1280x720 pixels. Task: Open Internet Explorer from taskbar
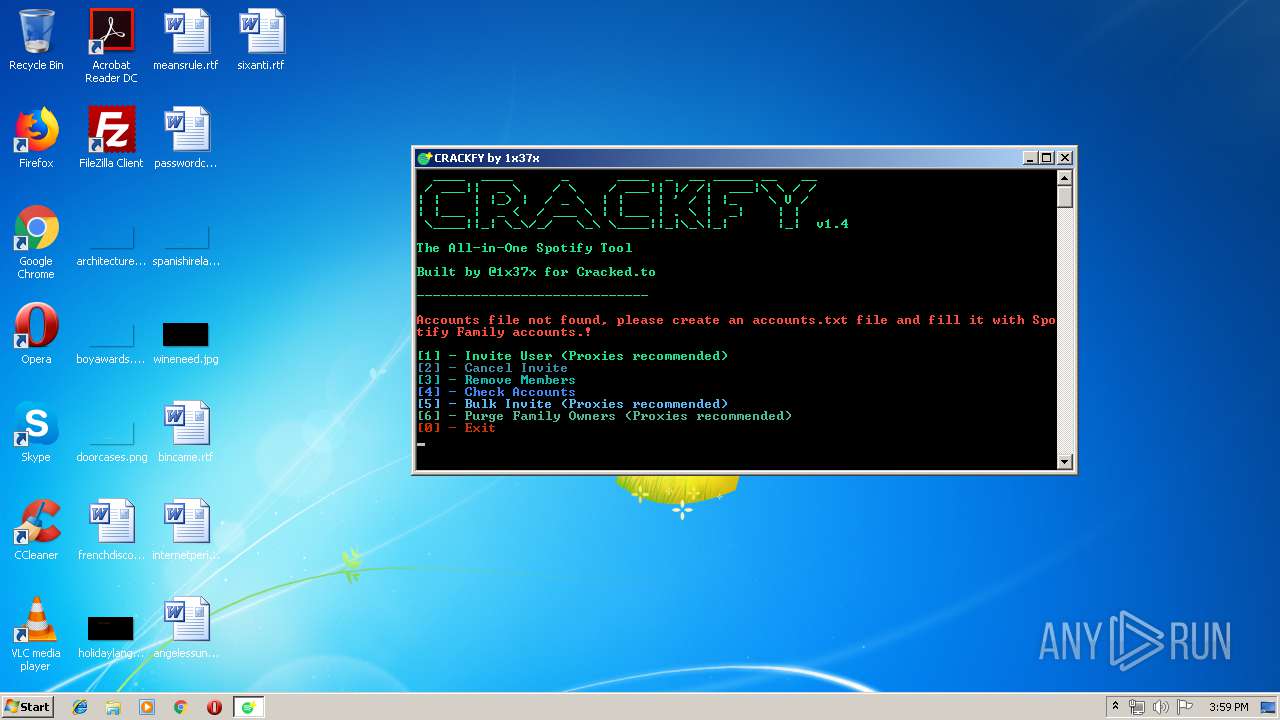[x=80, y=707]
